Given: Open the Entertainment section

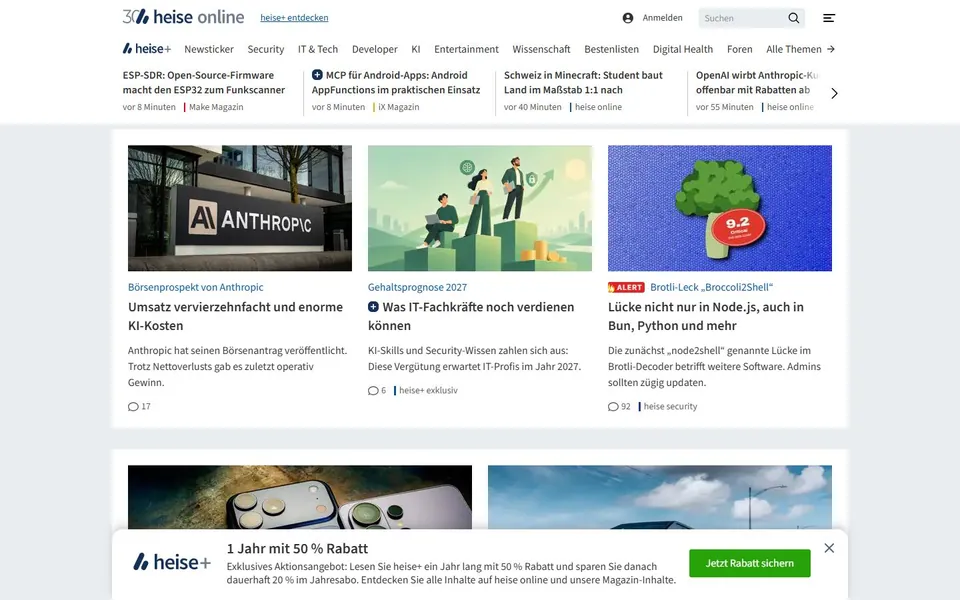Looking at the screenshot, I should 467,49.
